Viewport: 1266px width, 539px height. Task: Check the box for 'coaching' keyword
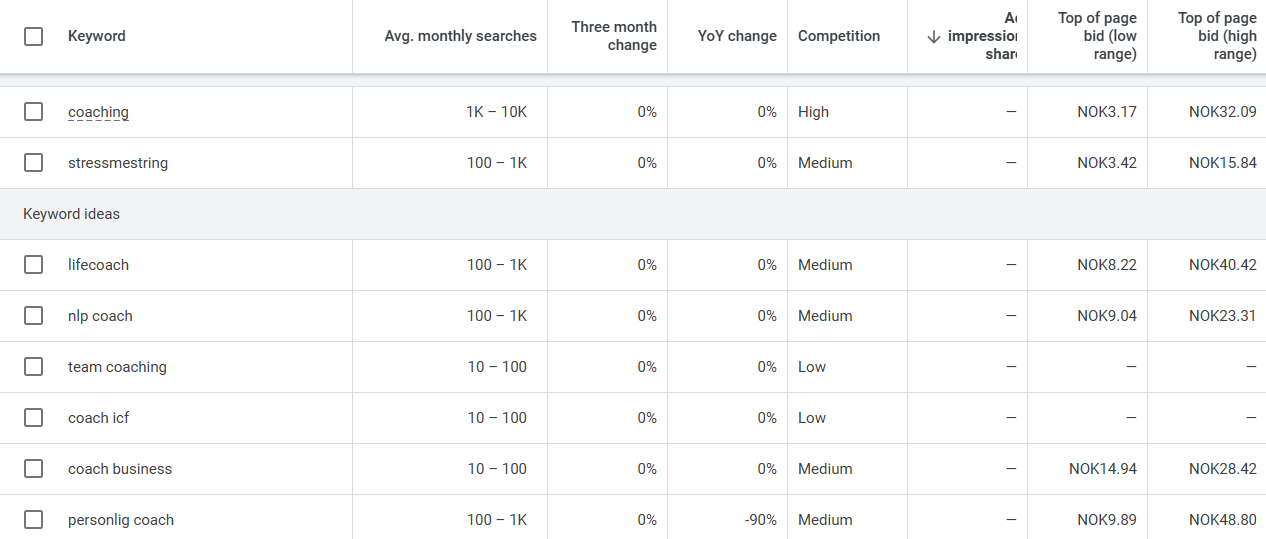[34, 112]
